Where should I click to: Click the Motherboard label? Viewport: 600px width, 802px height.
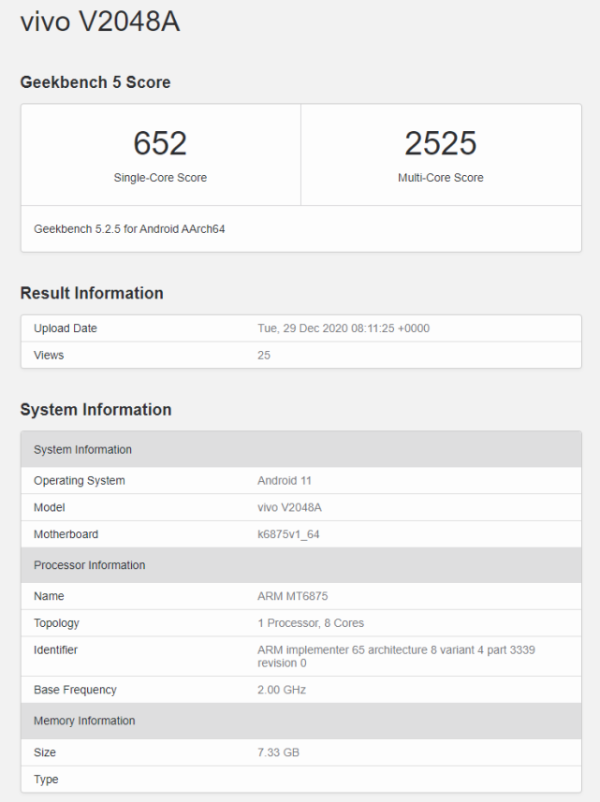tap(66, 534)
